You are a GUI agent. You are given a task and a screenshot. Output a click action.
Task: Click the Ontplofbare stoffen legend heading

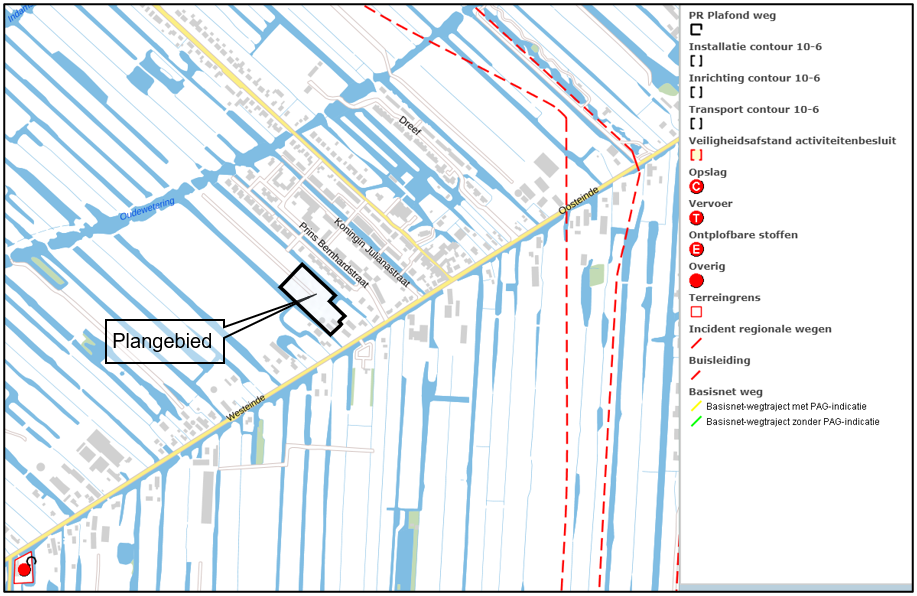(x=743, y=235)
